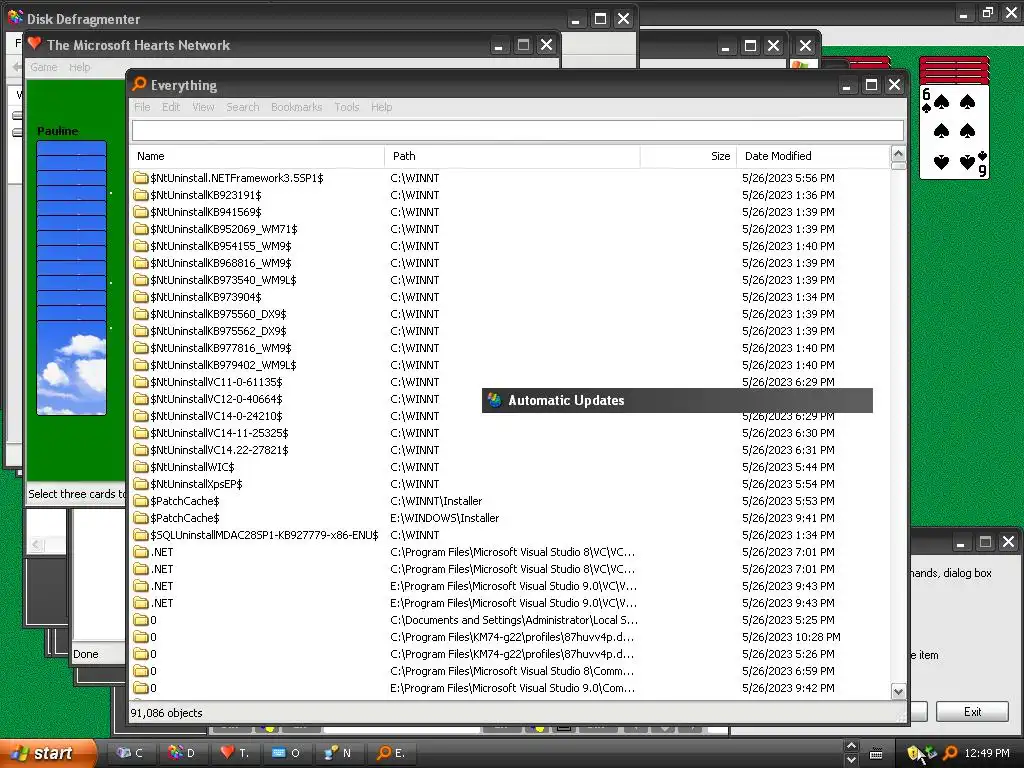Select the $NtUninstall.NETFramework3.5SP1$ folder icon

140,178
